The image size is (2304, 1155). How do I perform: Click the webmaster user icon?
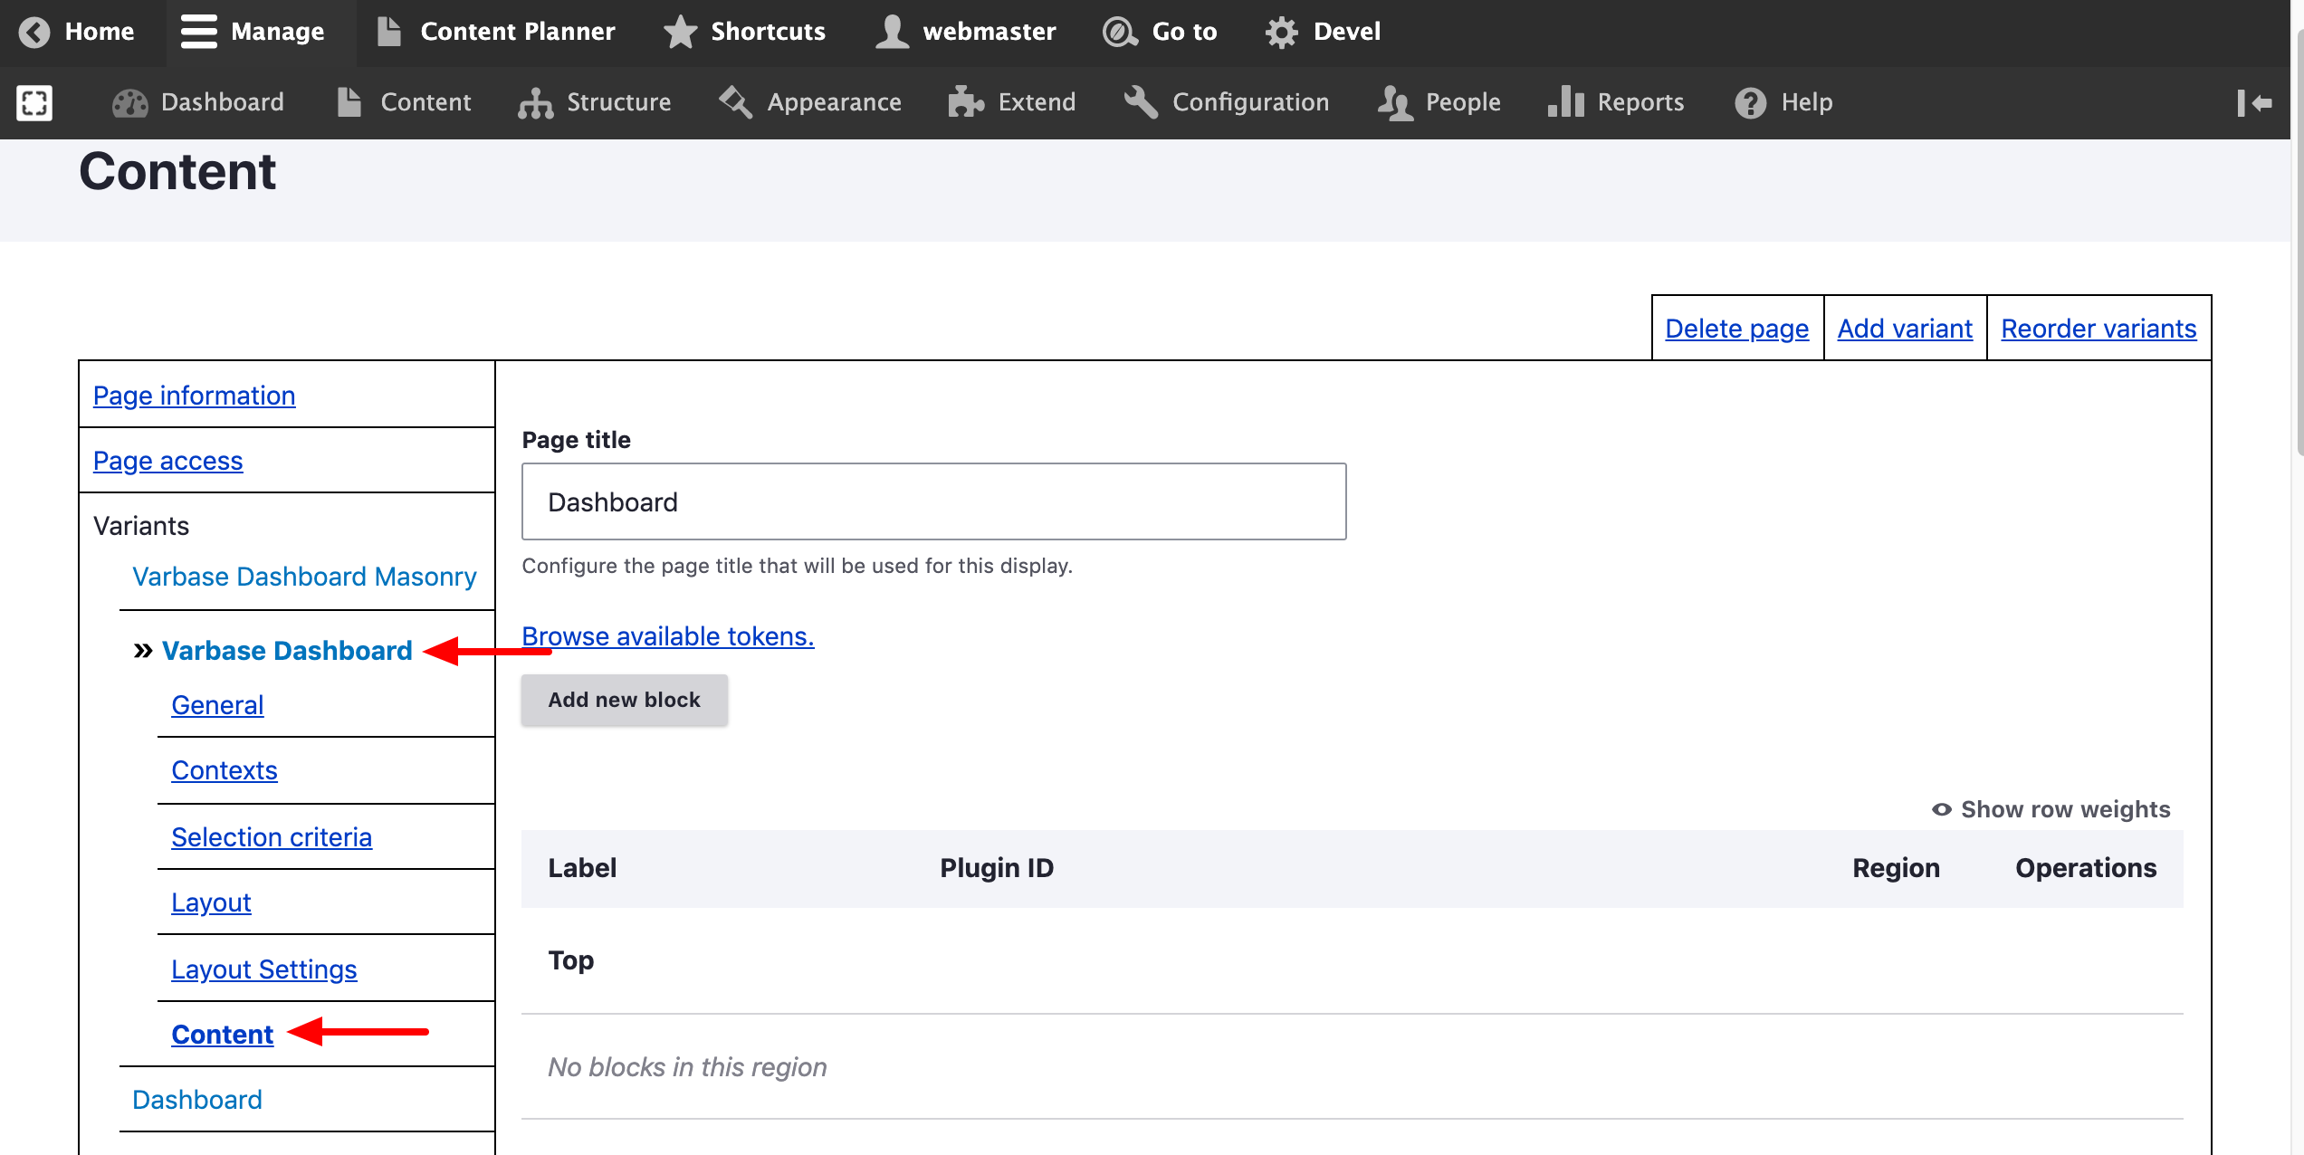(891, 32)
